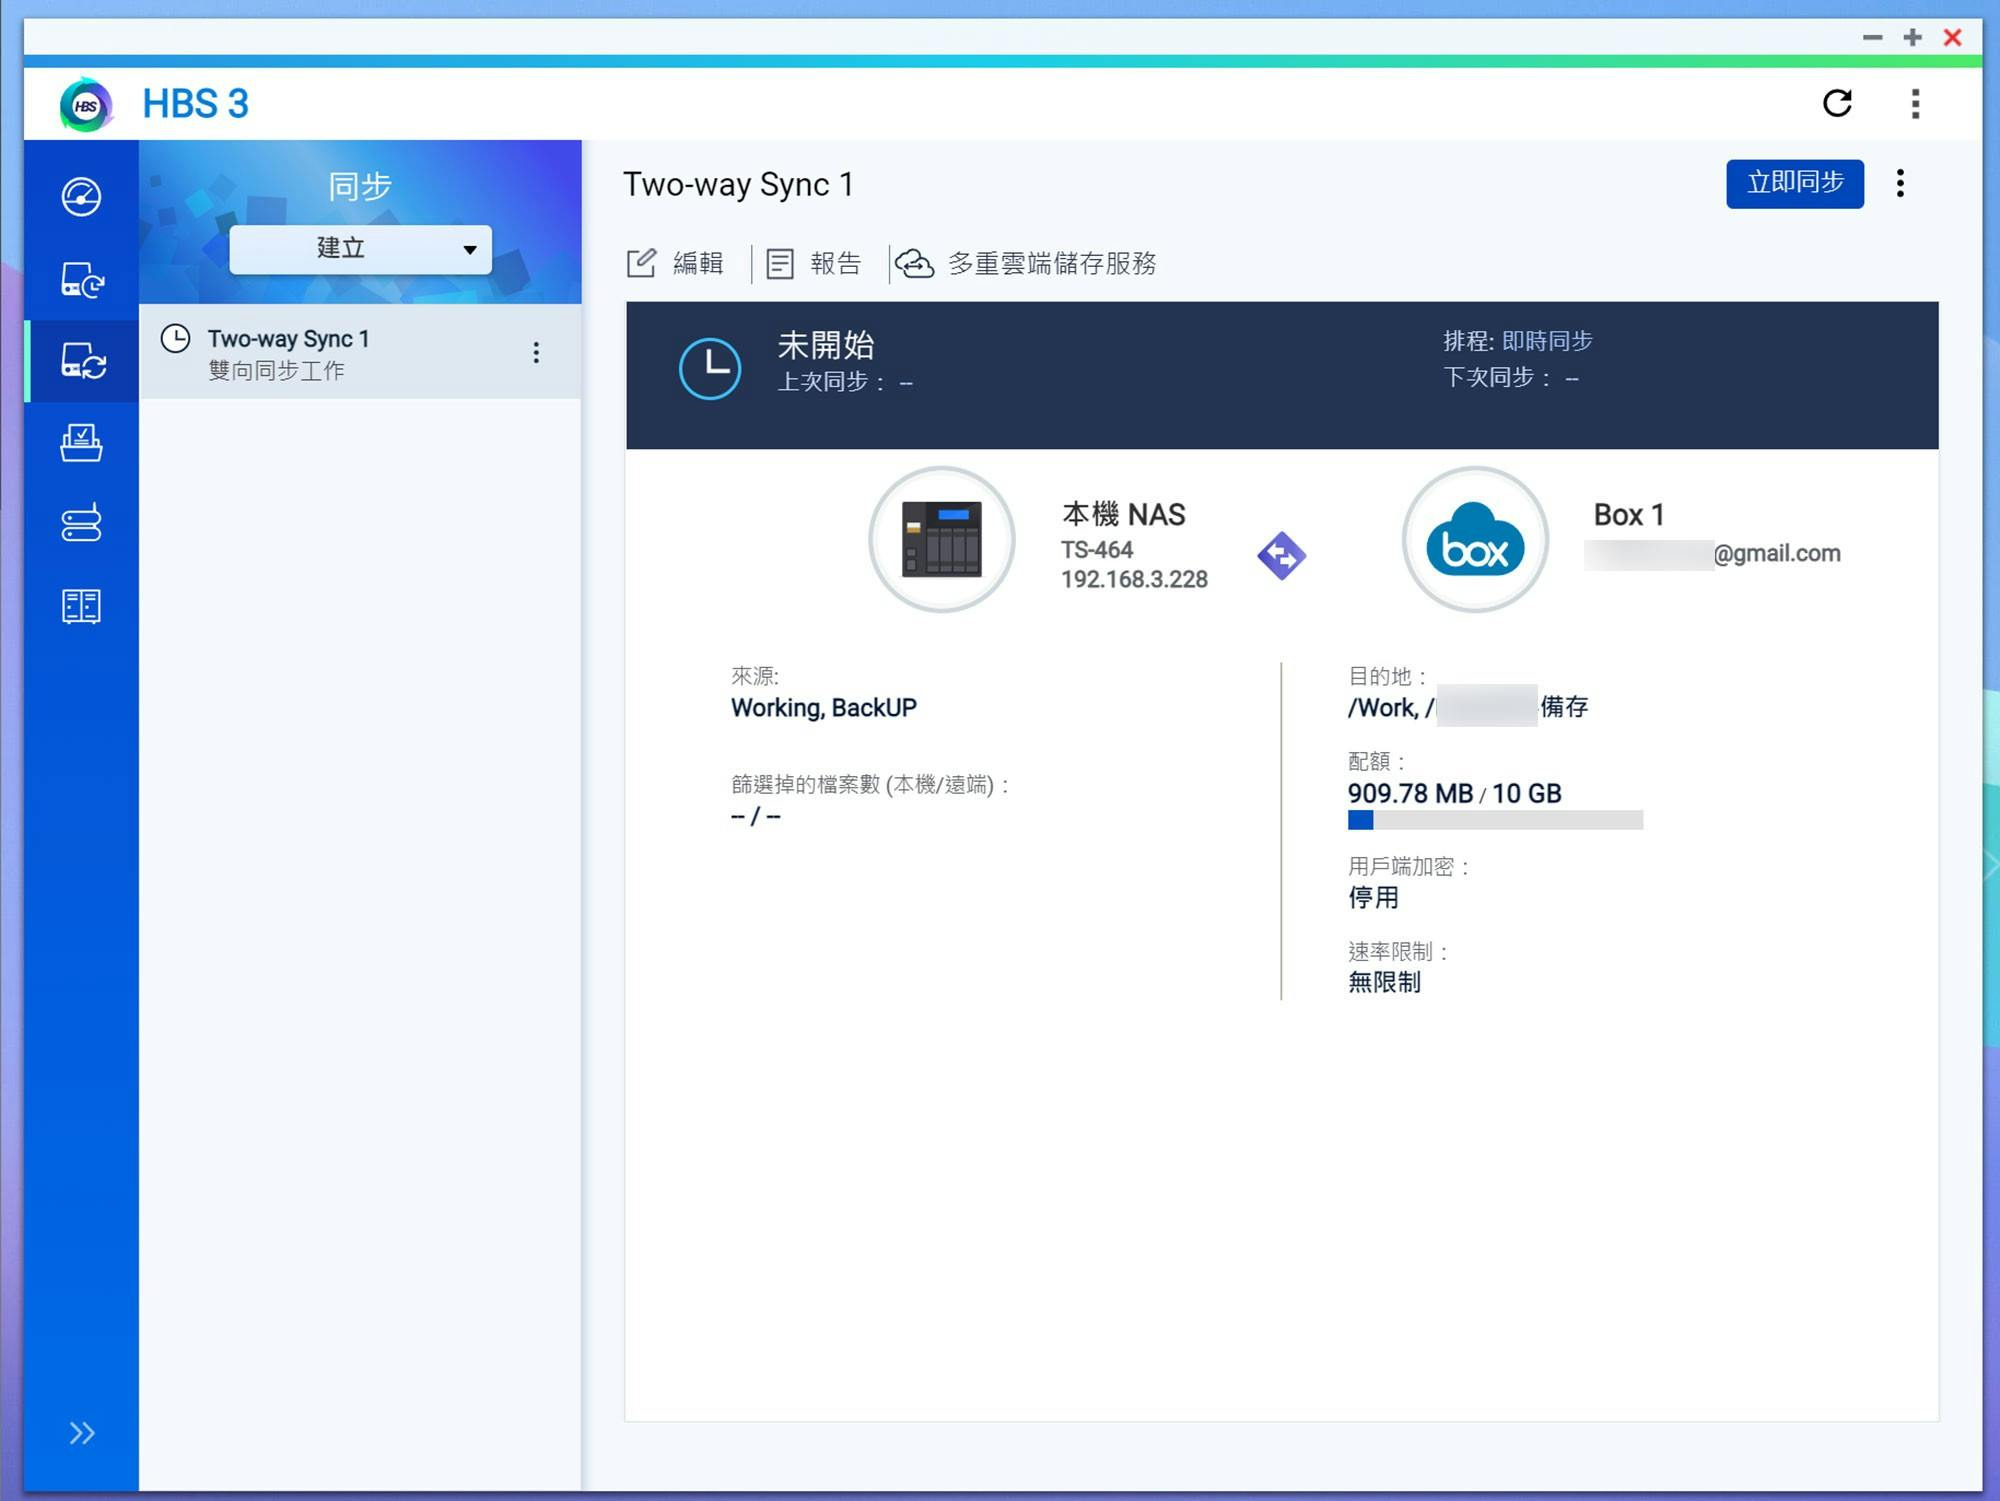The image size is (2000, 1501).
Task: Open the Jobs sidebar icon
Action: point(81,443)
